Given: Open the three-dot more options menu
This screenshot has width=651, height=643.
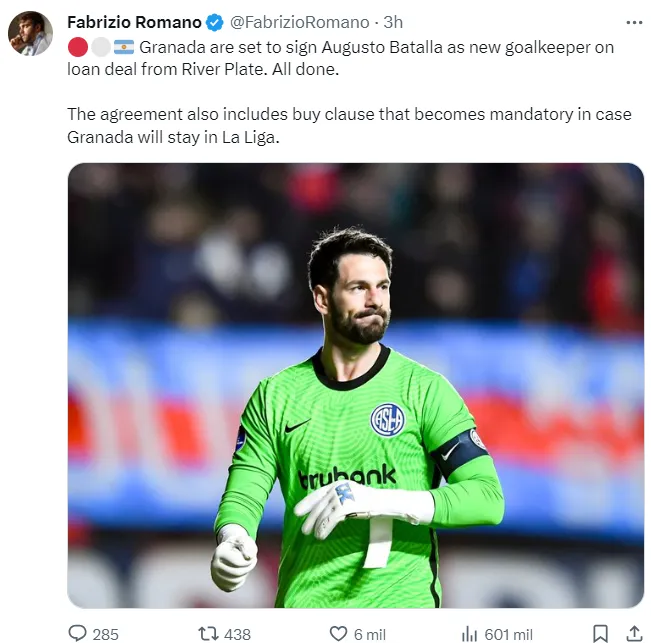Looking at the screenshot, I should (634, 22).
